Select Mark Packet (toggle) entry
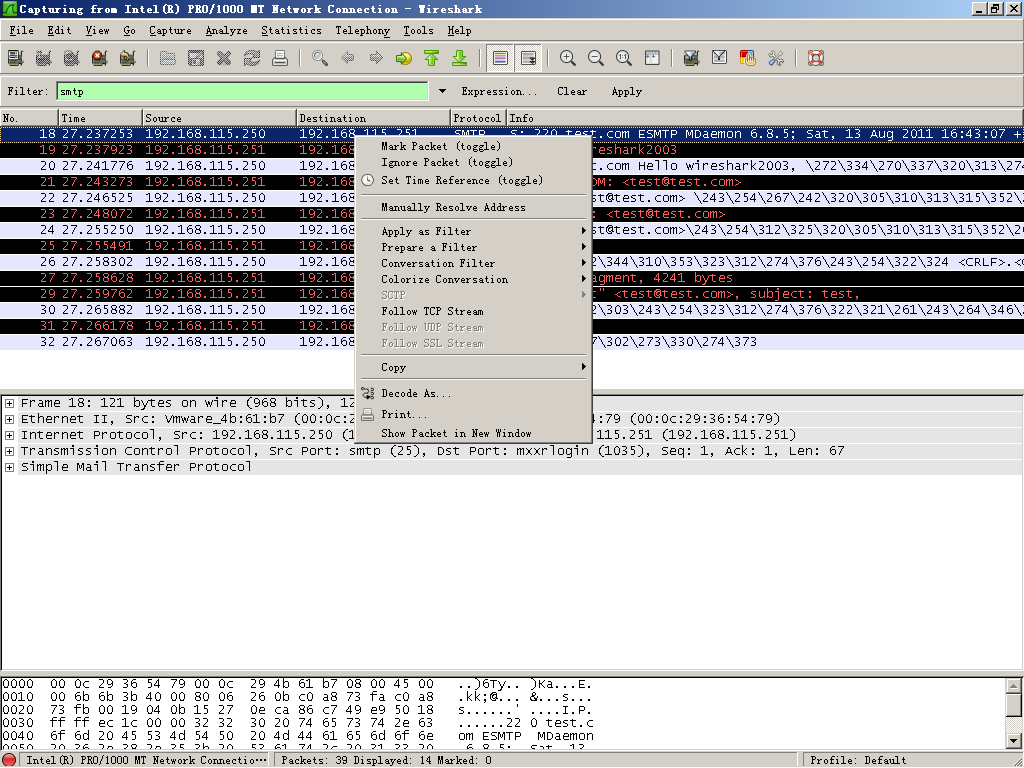Viewport: 1024px width, 768px height. click(474, 146)
